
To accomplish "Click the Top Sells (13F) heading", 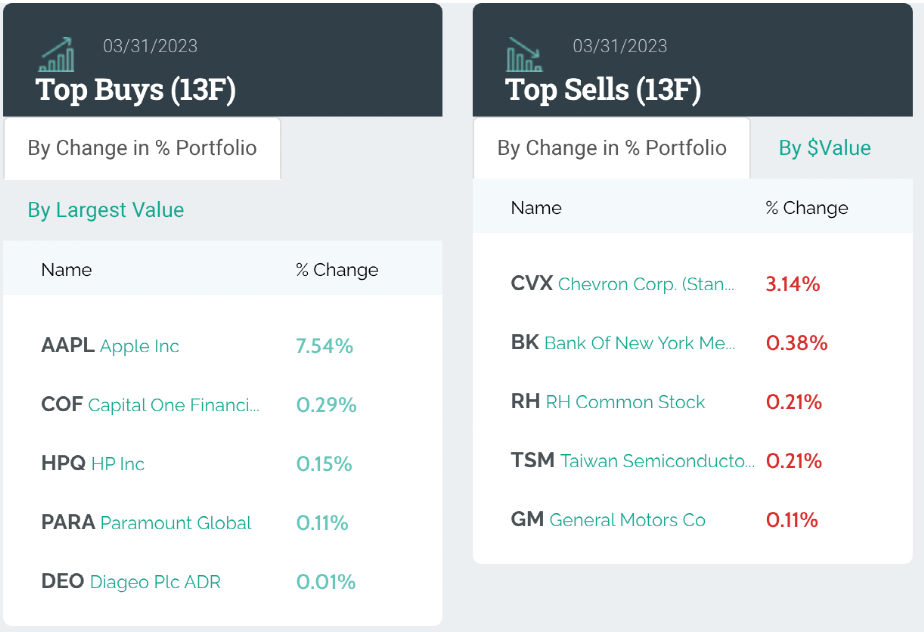I will click(x=603, y=89).
